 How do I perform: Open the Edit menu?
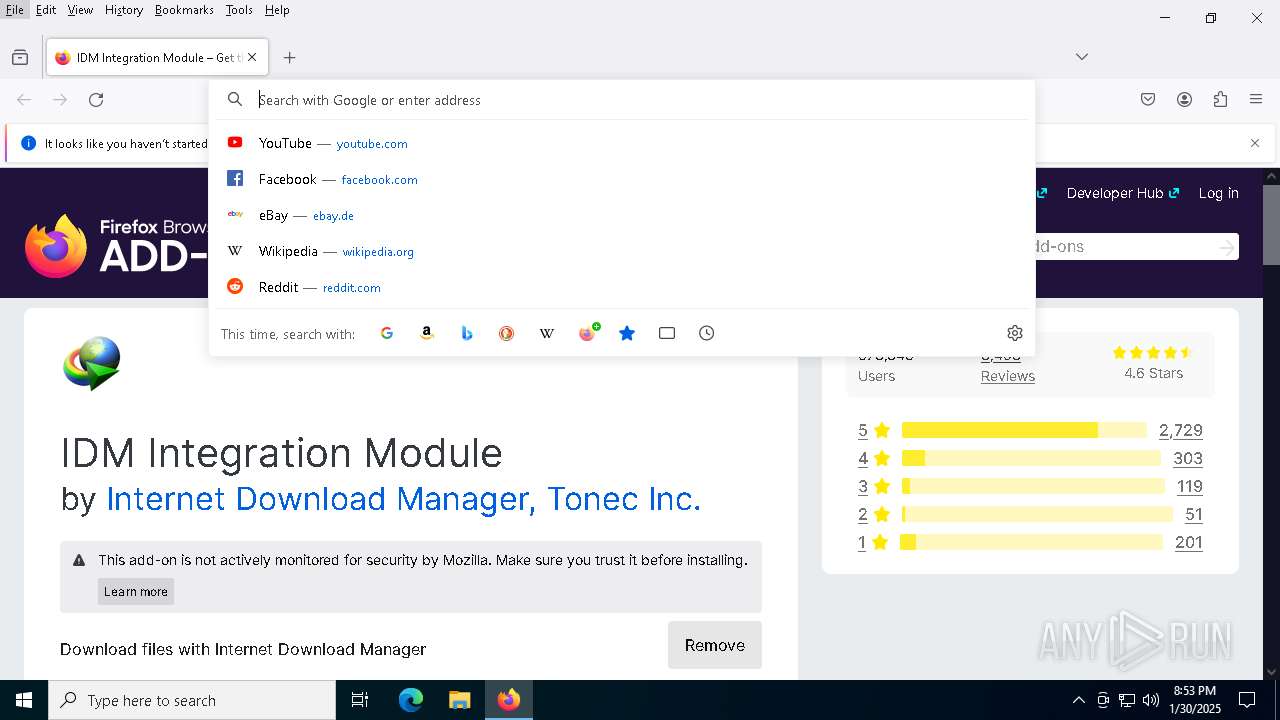point(46,10)
